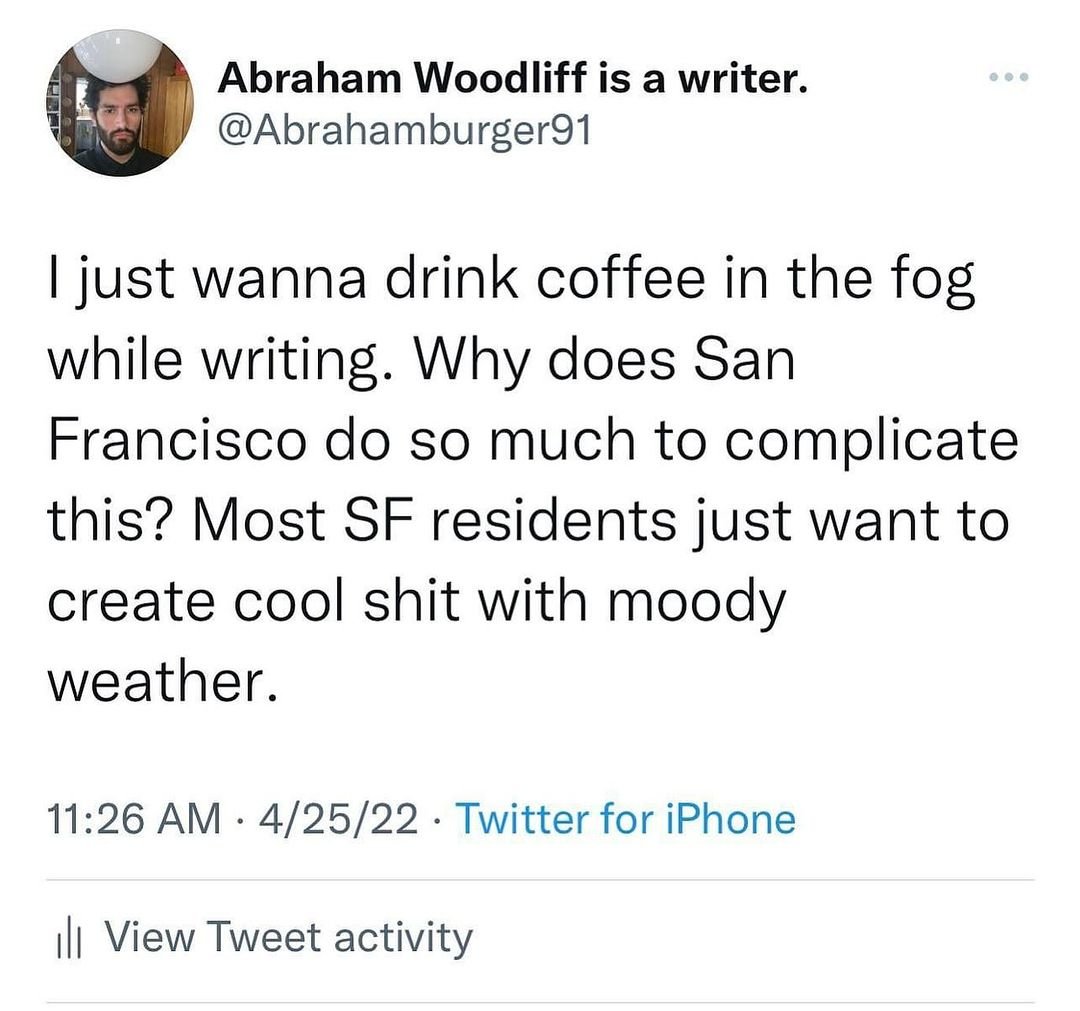Click the word 'complicate' in the tweet
Viewport: 1080px width, 1011px height.
click(868, 443)
